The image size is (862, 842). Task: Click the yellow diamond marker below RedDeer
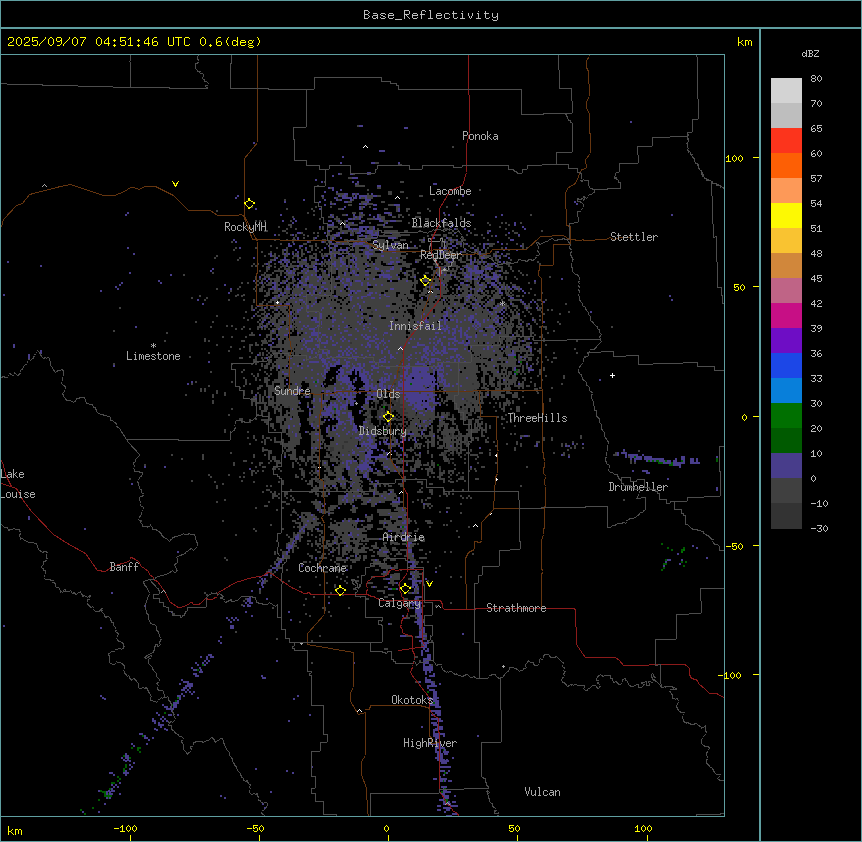pos(426,281)
